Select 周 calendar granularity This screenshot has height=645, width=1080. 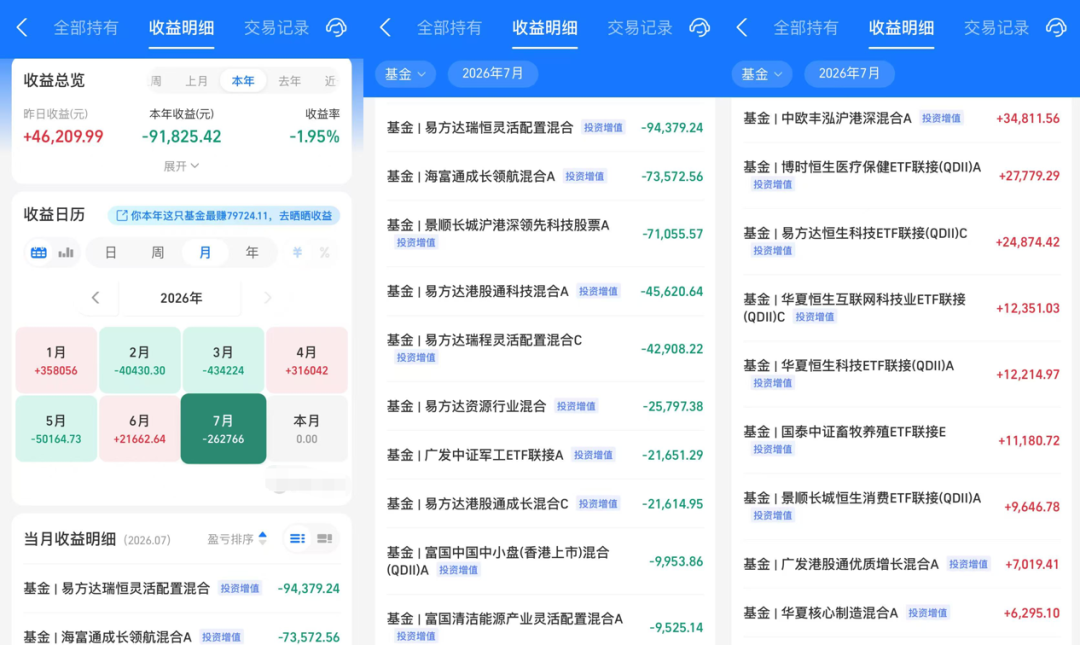coord(158,253)
